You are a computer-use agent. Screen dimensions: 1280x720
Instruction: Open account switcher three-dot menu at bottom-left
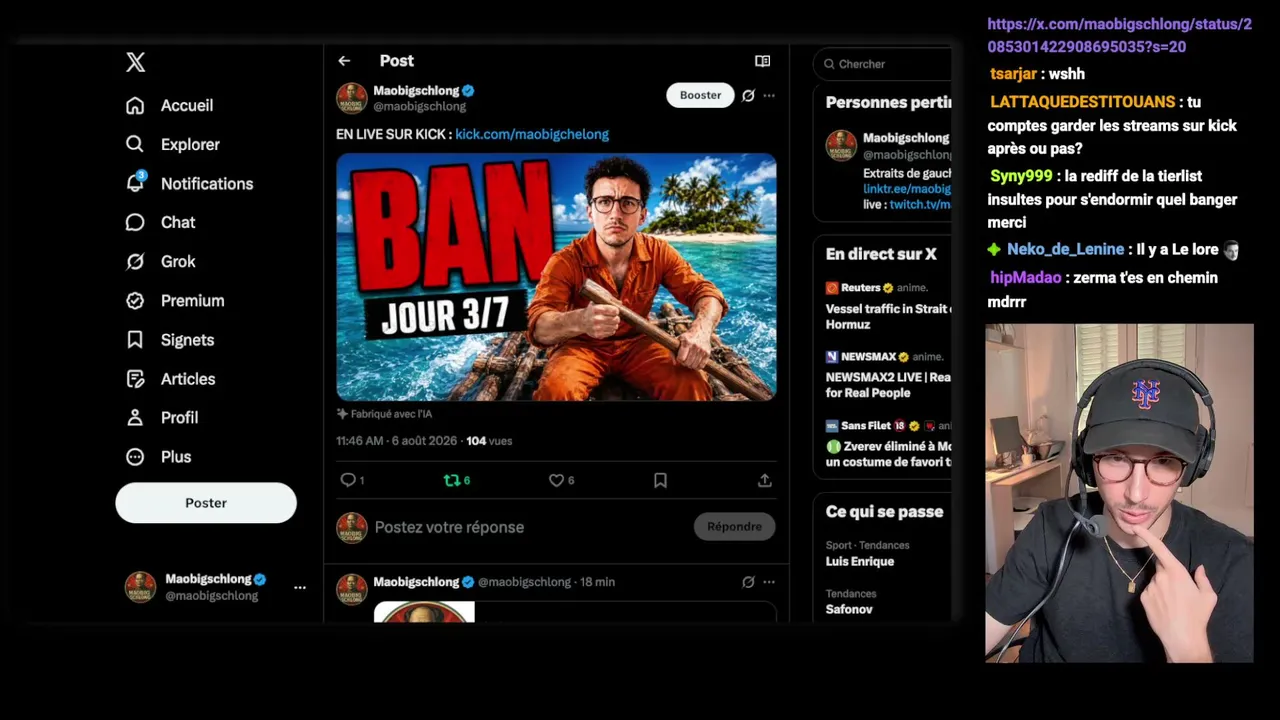pyautogui.click(x=300, y=587)
